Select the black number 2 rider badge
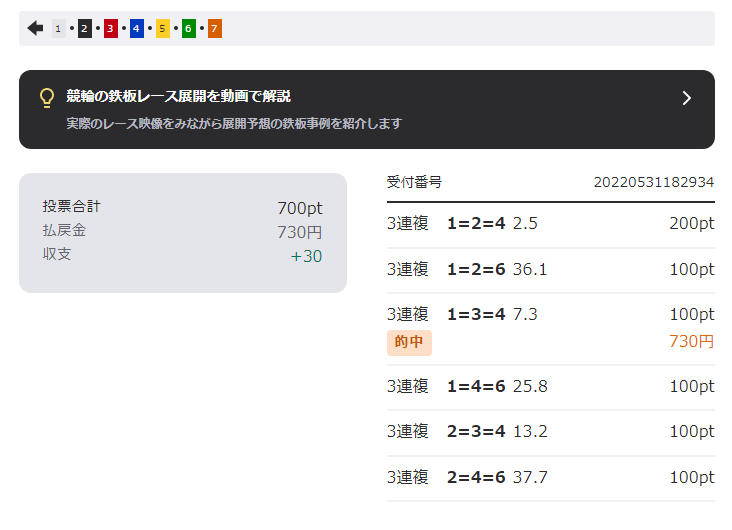Viewport: 732px width, 530px height. [x=84, y=28]
